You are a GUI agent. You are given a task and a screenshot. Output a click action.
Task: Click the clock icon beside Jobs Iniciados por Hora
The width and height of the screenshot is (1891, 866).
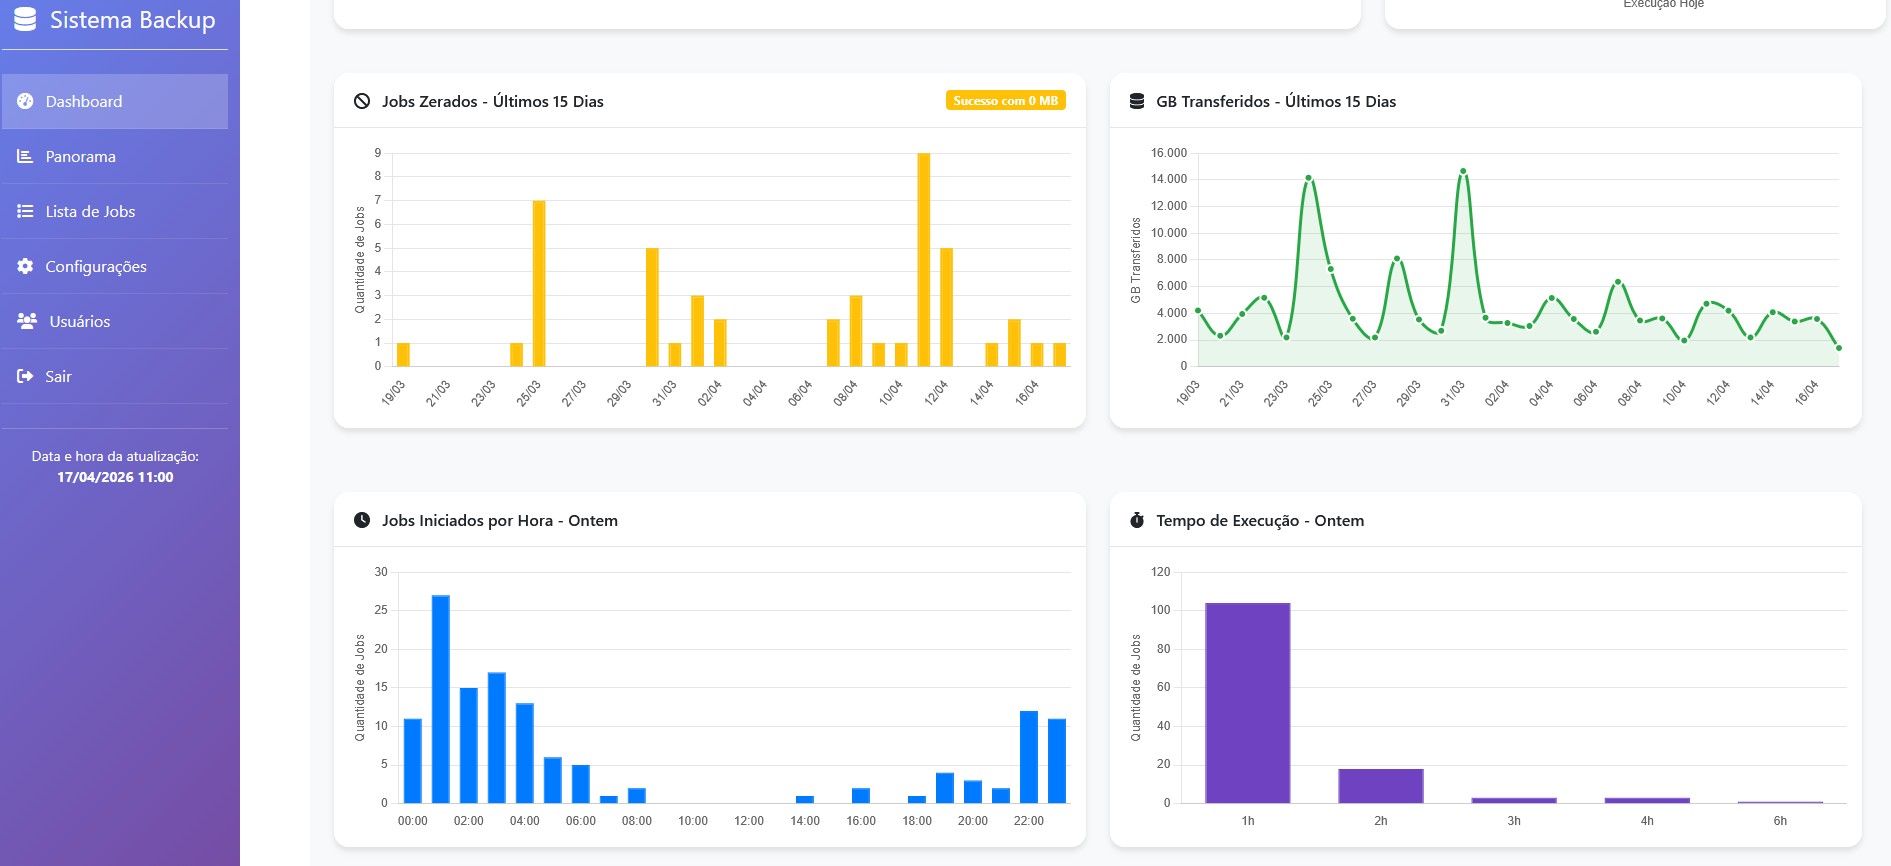362,520
